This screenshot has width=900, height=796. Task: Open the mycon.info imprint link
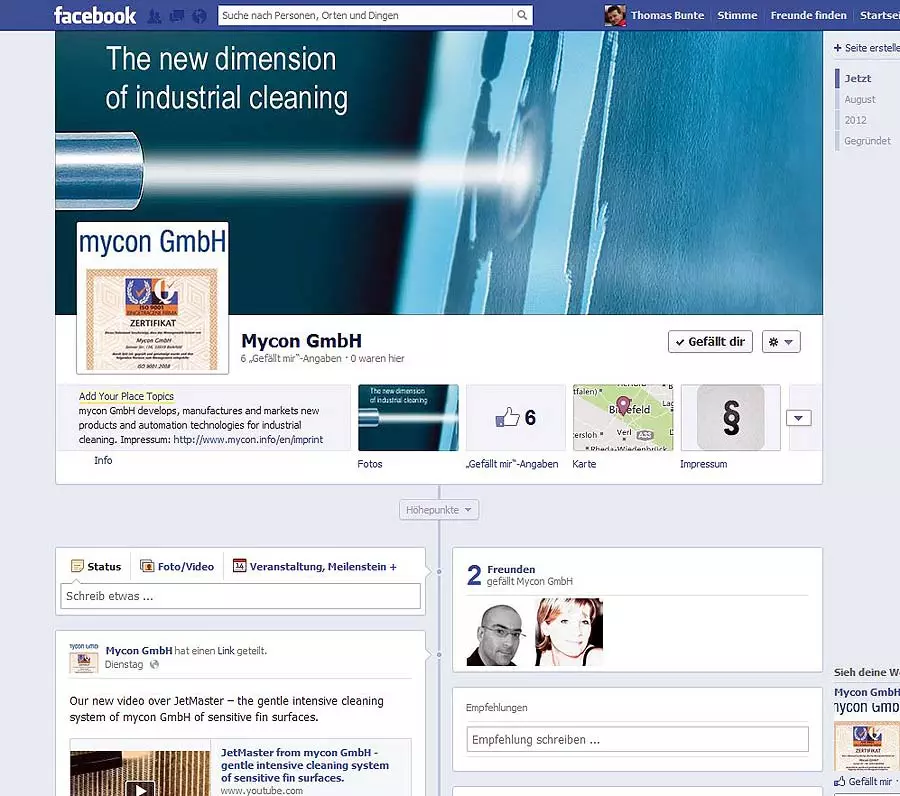tap(248, 440)
